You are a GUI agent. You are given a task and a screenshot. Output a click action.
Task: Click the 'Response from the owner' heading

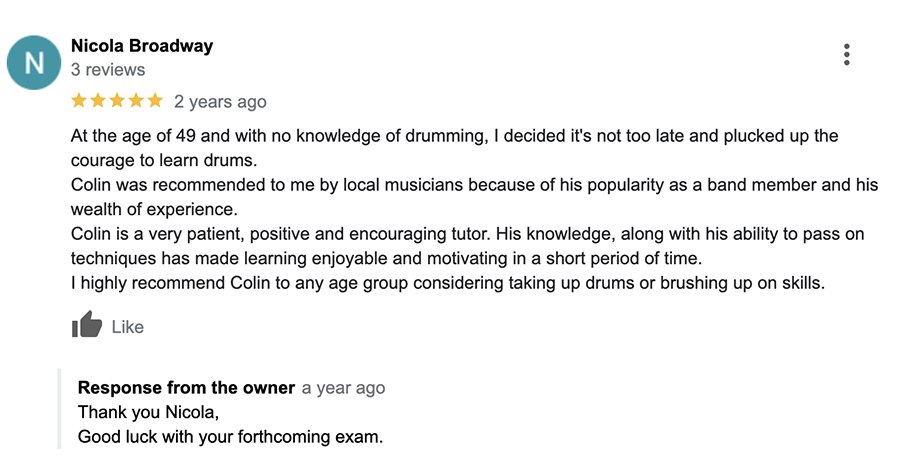[187, 388]
